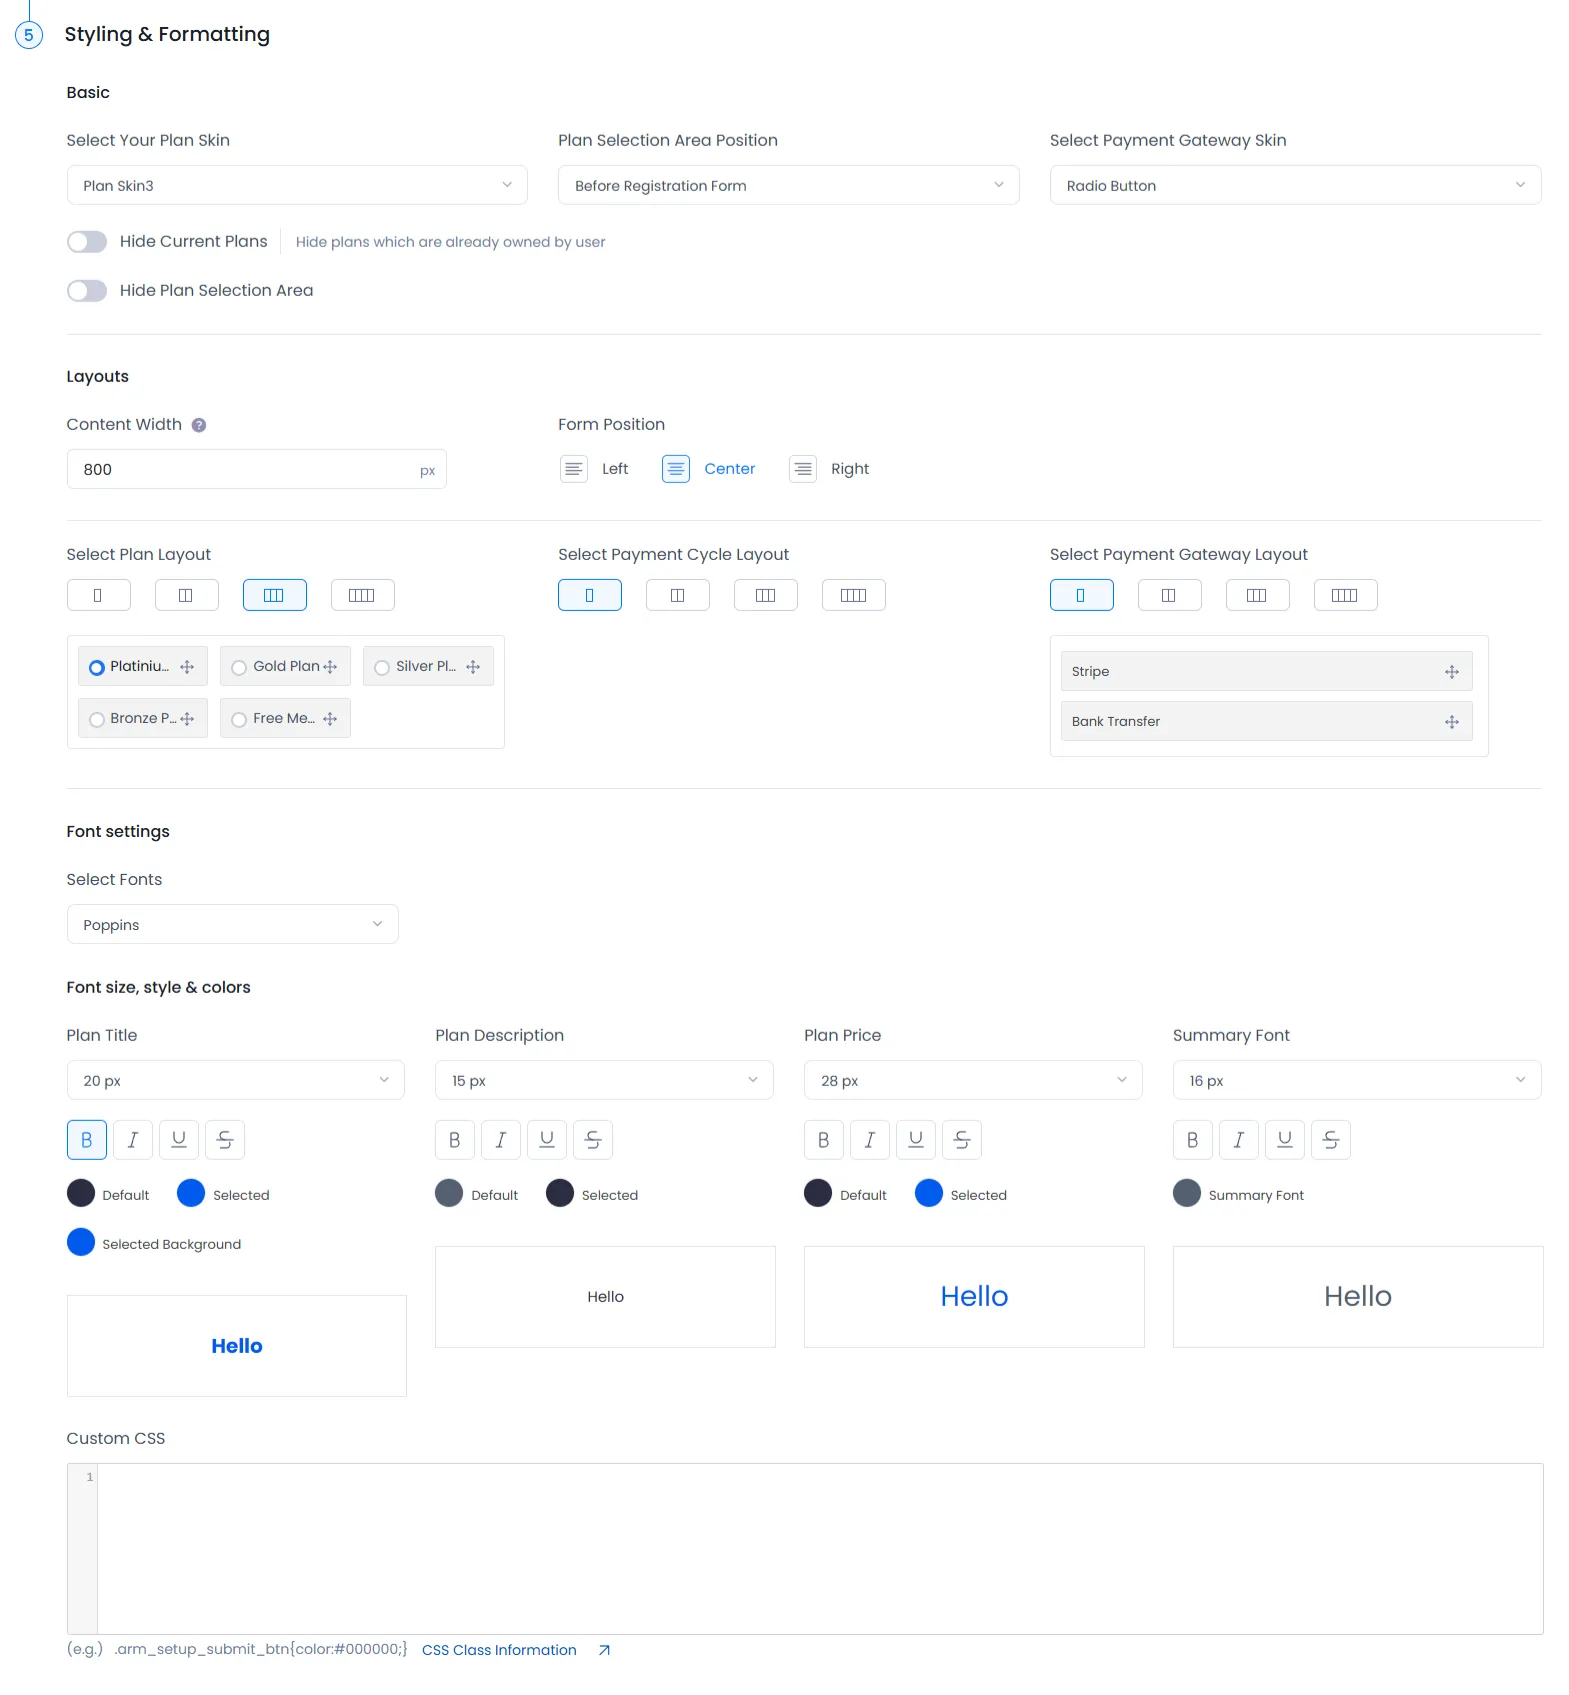Click the Selected Background color swatch
Image resolution: width=1569 pixels, height=1695 pixels.
click(81, 1242)
